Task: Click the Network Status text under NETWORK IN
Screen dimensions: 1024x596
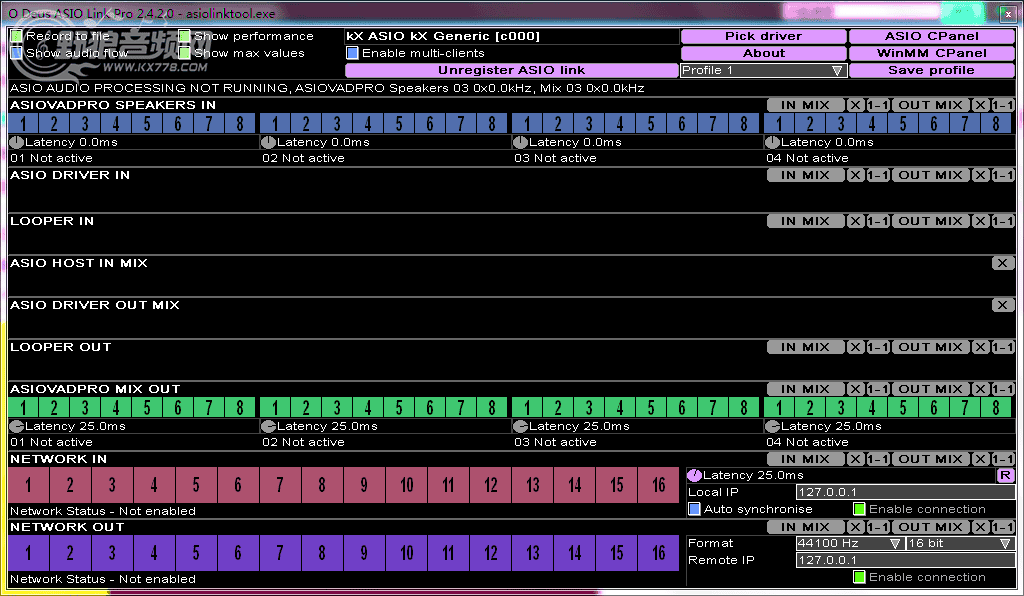Action: tap(103, 511)
